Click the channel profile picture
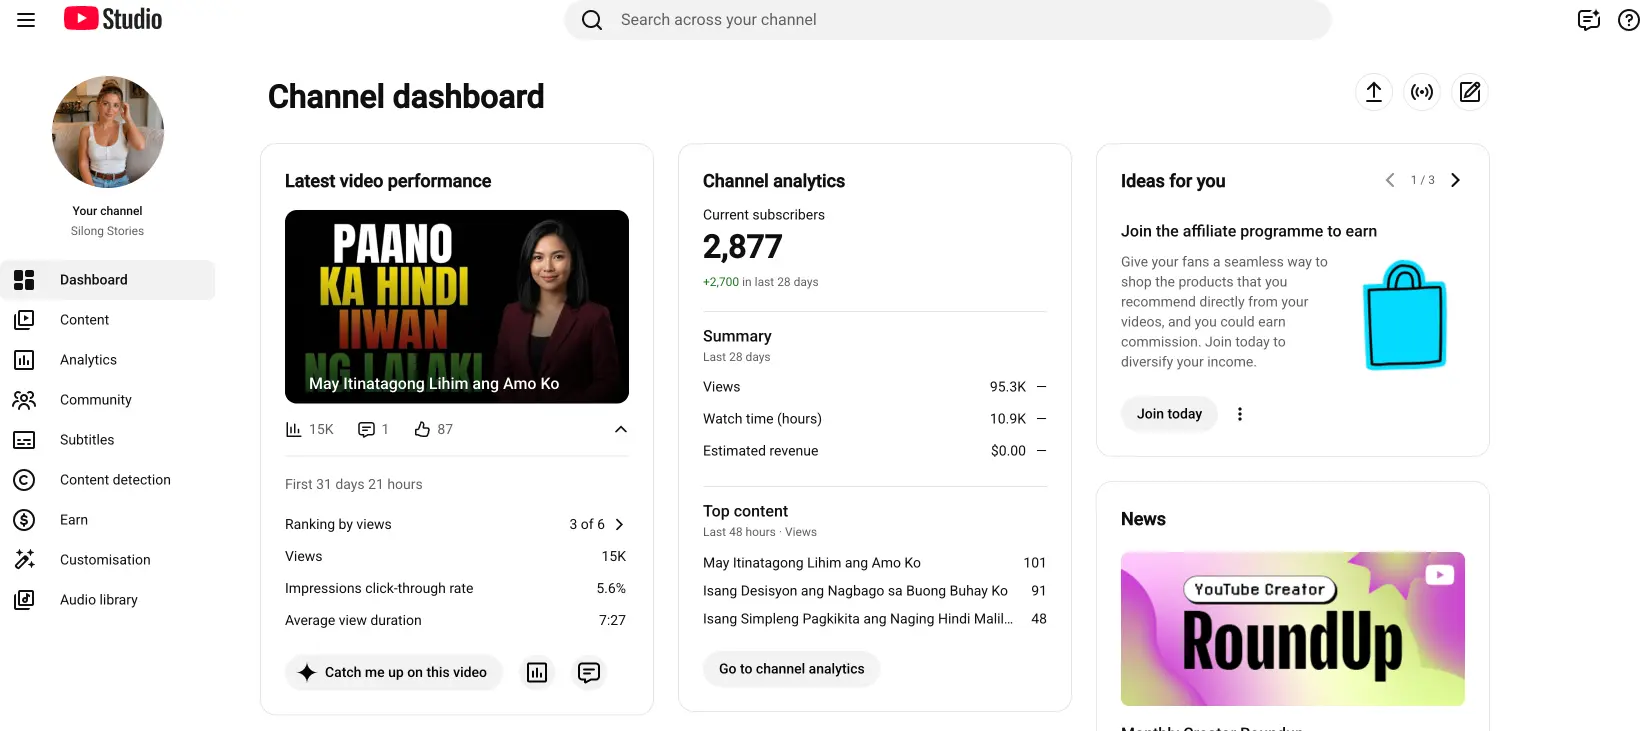The width and height of the screenshot is (1640, 731). tap(108, 132)
